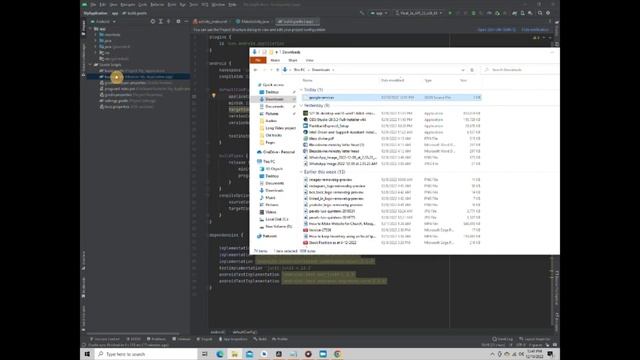Expand the manifests folder in project tree
640x360 pixels.
(96, 35)
